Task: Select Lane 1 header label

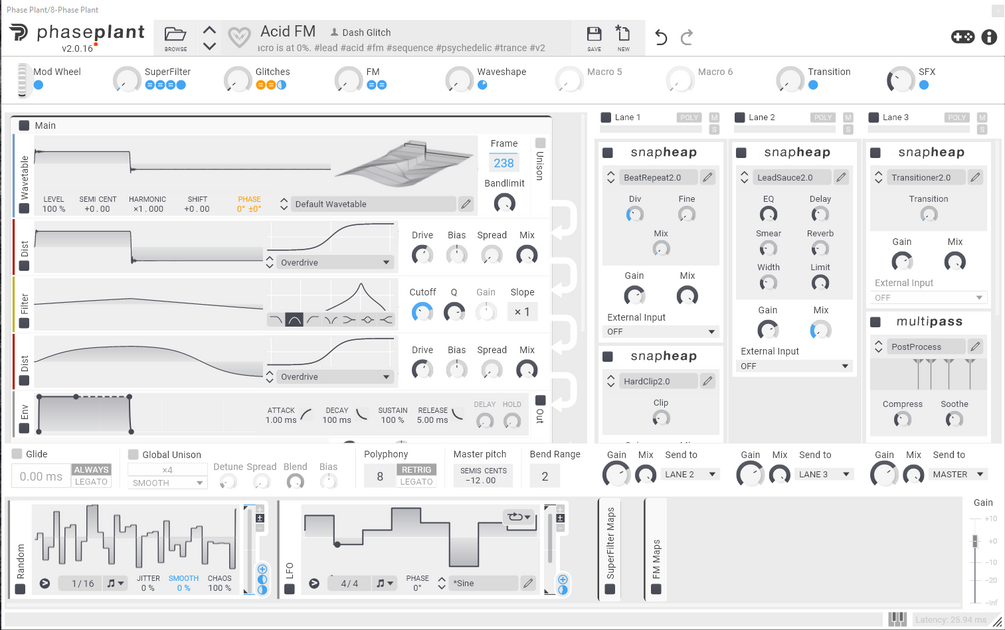Action: [627, 117]
